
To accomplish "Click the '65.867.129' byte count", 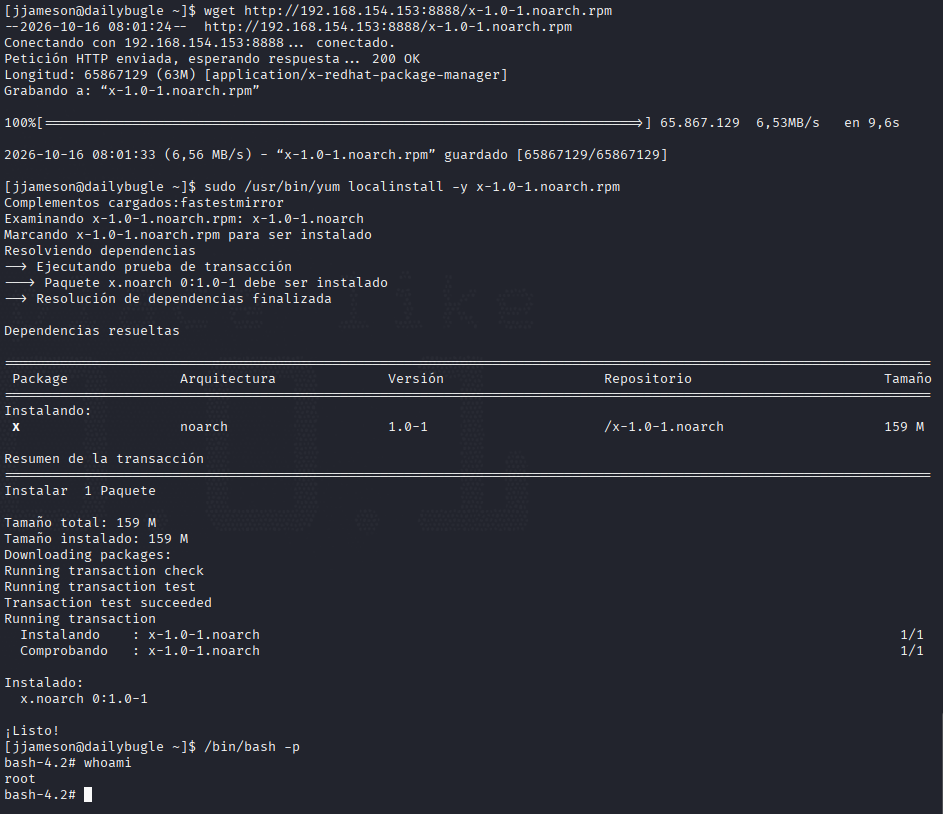I will pos(699,123).
